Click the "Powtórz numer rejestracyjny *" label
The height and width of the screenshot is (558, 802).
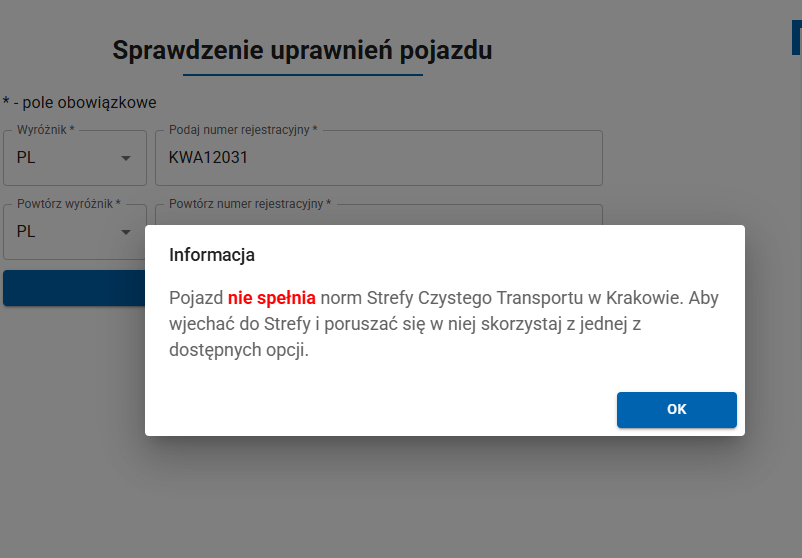tap(250, 203)
